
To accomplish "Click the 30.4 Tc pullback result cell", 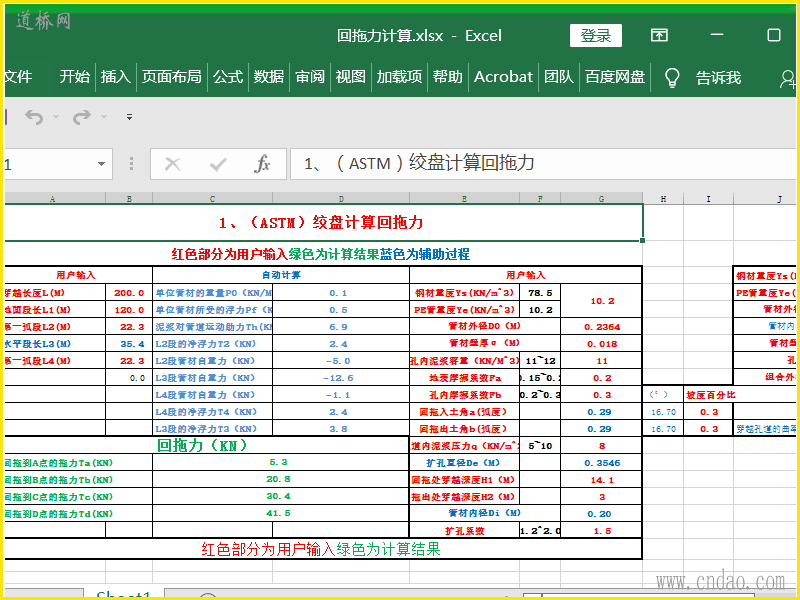I will click(281, 496).
